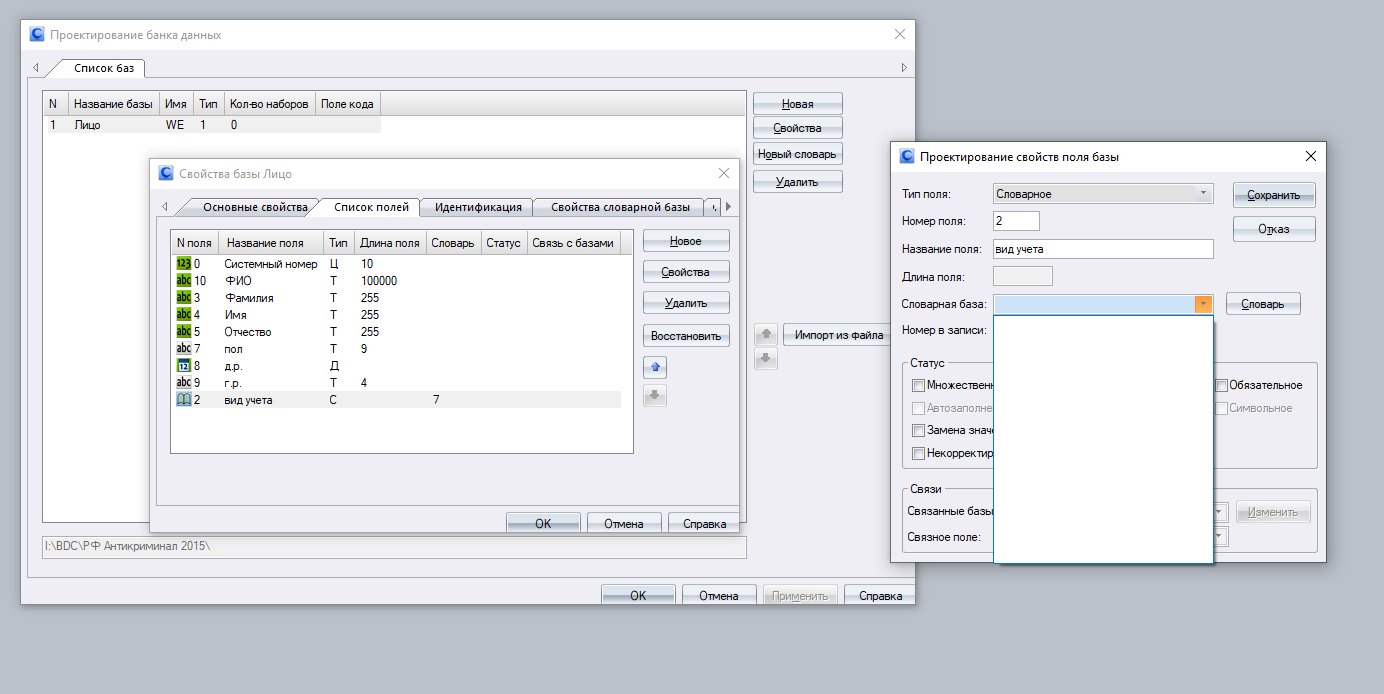Click the Название базы column header
The width and height of the screenshot is (1384, 694).
click(x=114, y=104)
